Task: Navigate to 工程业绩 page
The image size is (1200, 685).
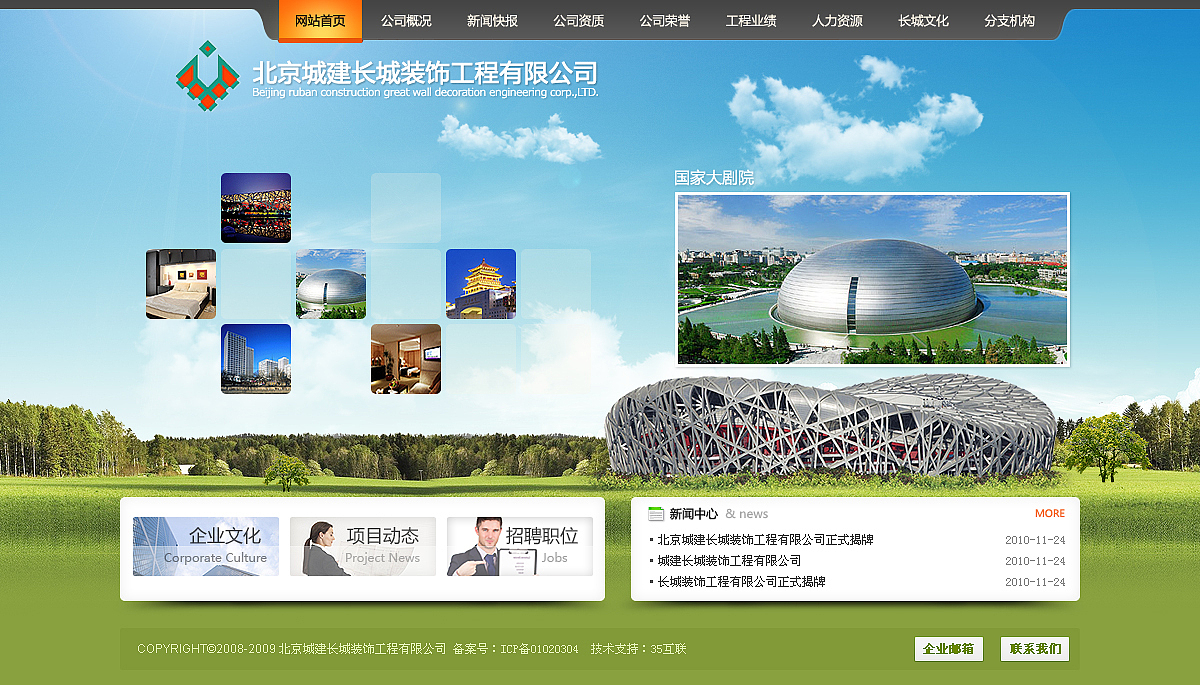Action: pos(751,21)
